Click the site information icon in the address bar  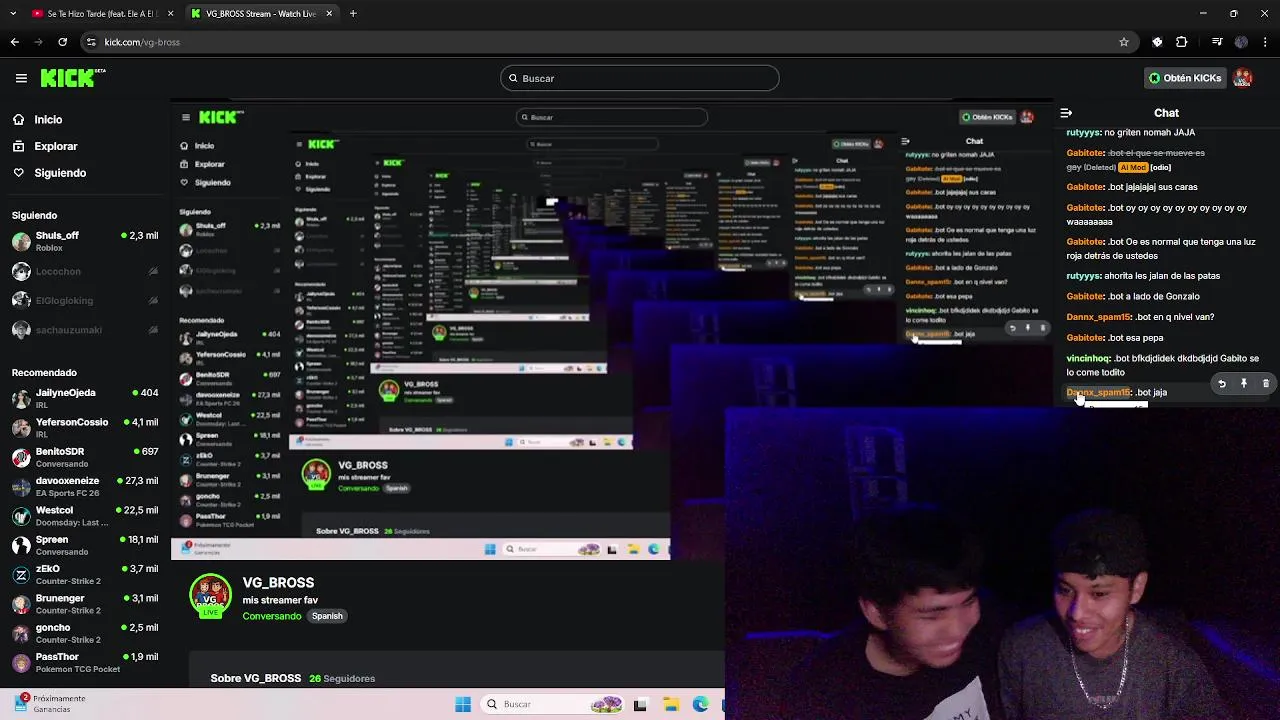coord(91,42)
